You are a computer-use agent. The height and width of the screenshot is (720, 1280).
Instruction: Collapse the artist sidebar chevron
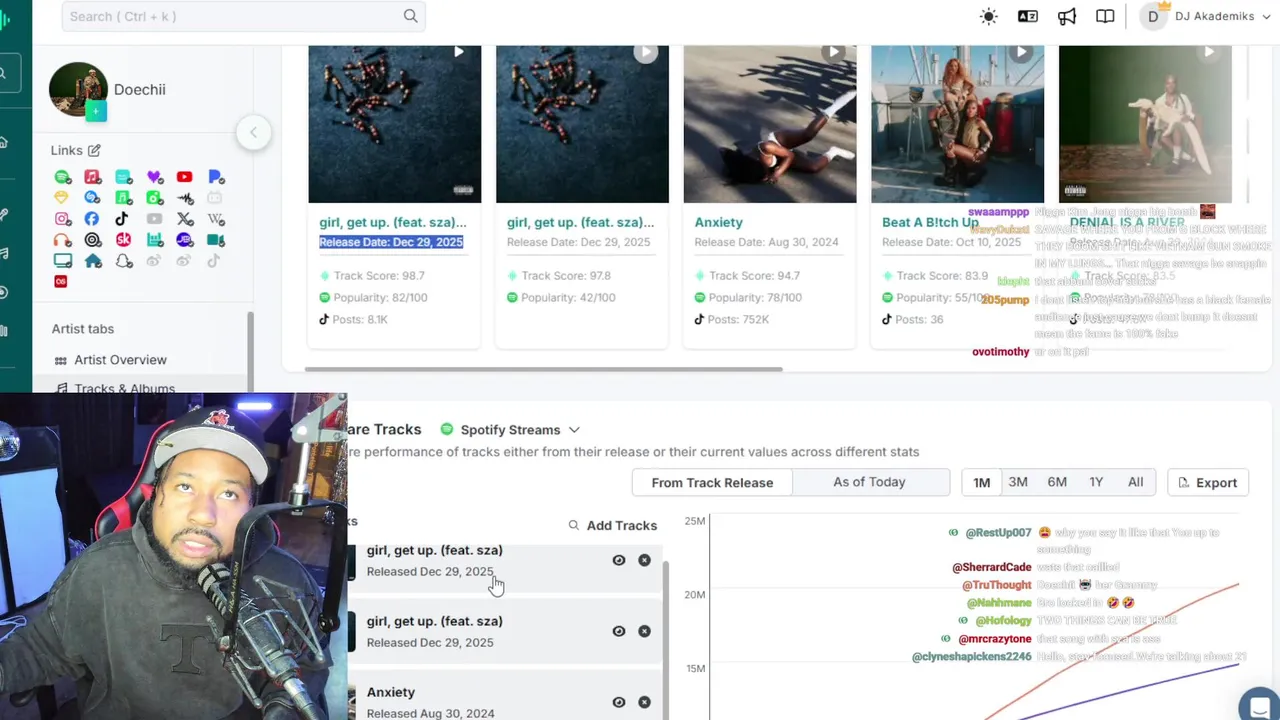[x=253, y=132]
